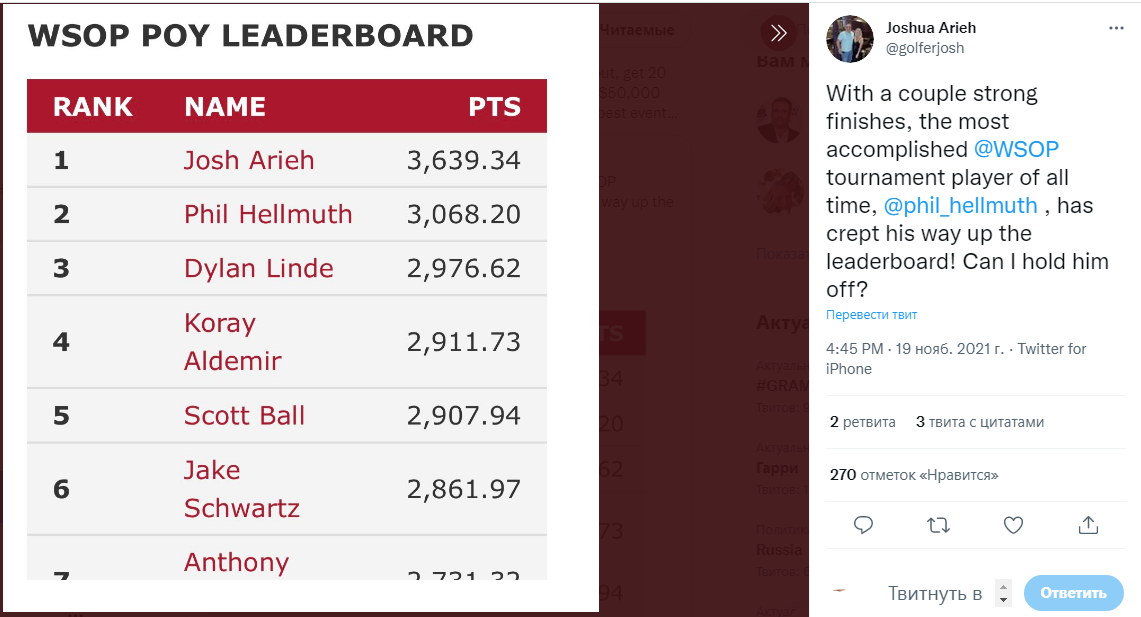Click the share upload icon
Image resolution: width=1141 pixels, height=617 pixels.
(1088, 525)
